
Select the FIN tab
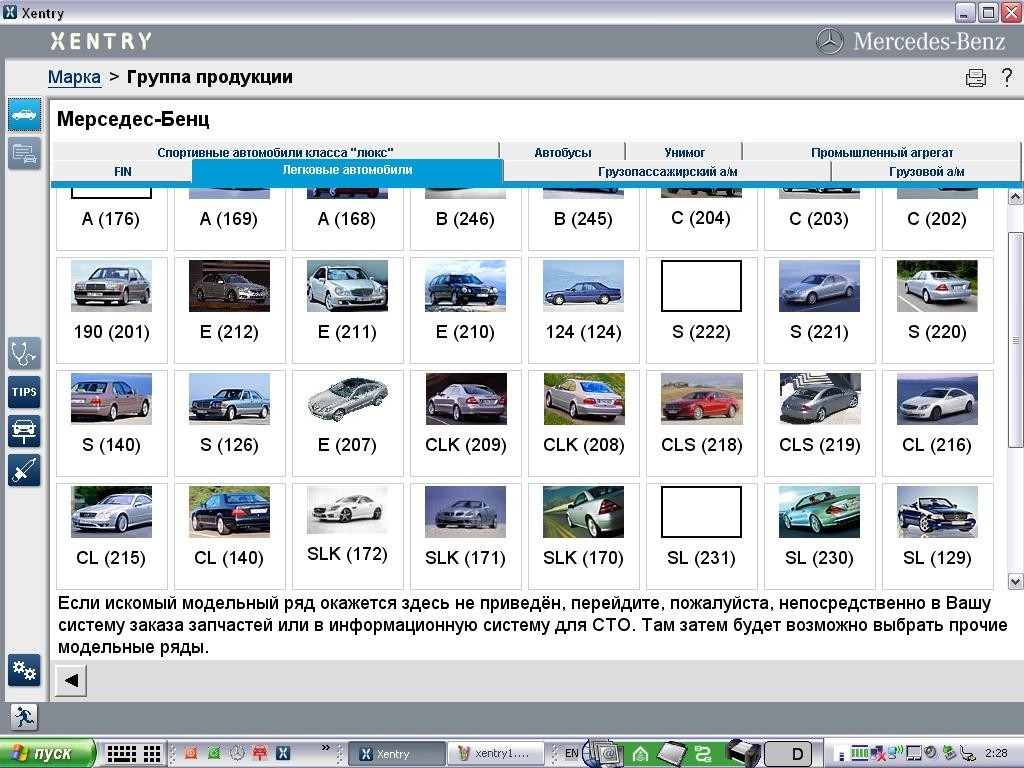pyautogui.click(x=123, y=172)
